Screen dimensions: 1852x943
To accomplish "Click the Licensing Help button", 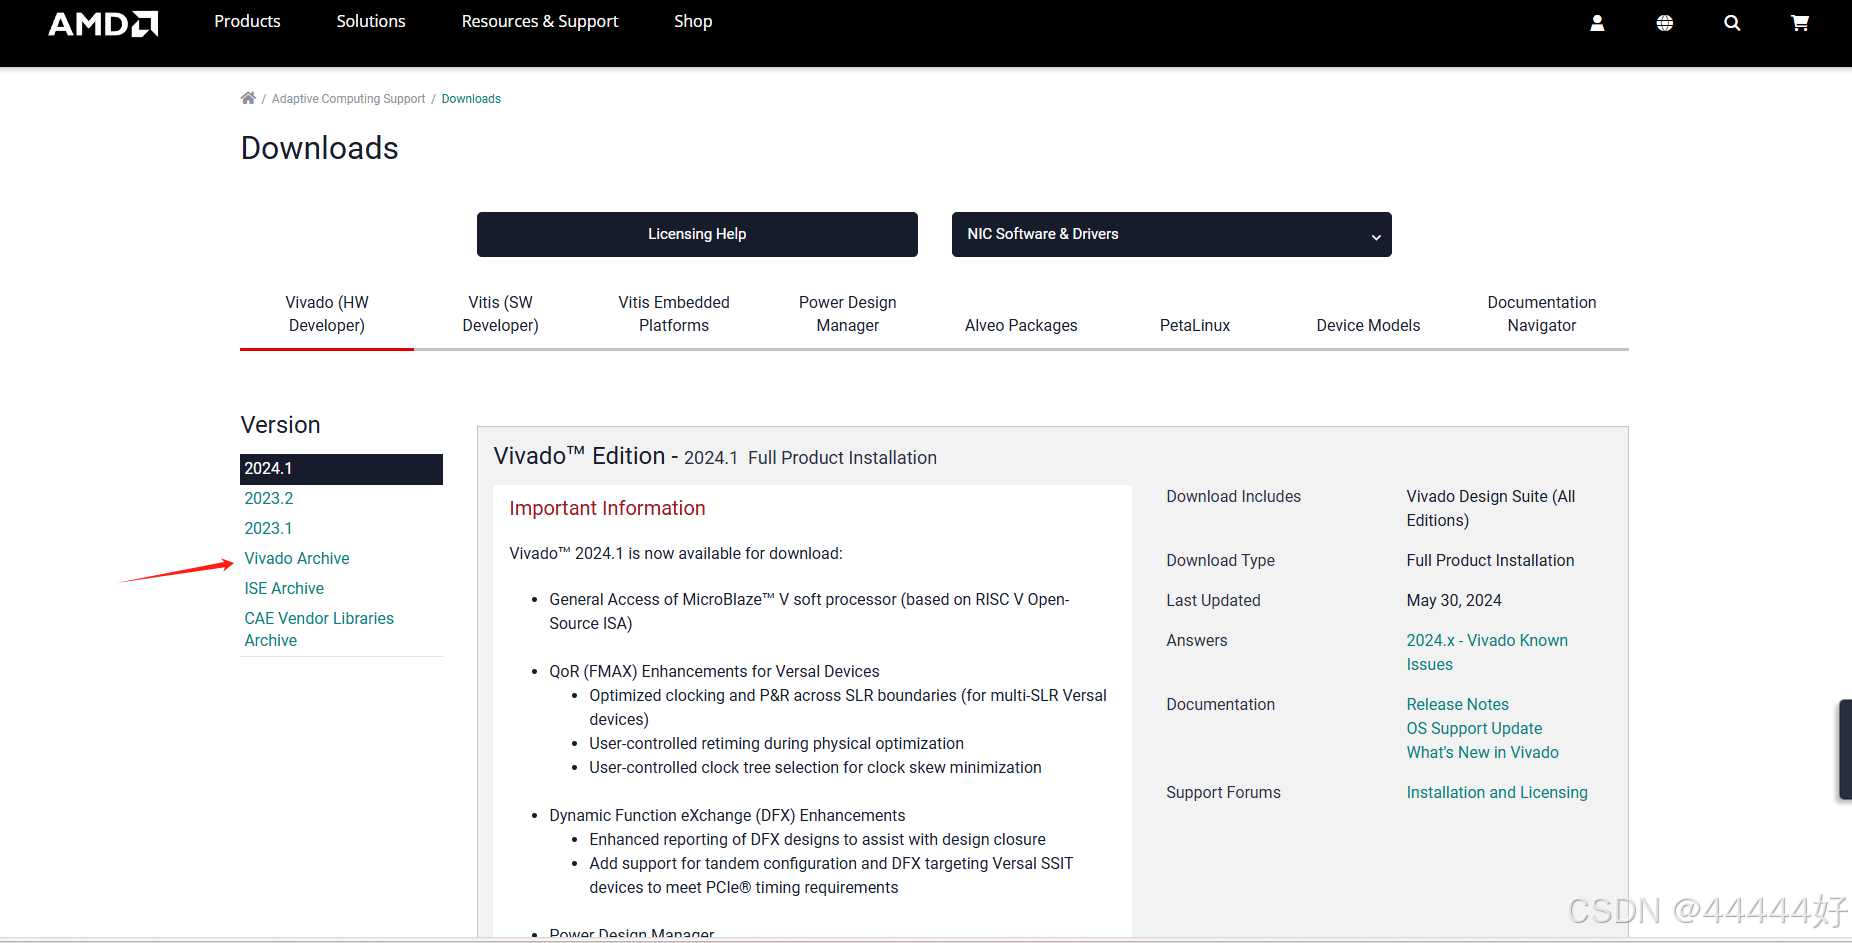I will tap(697, 234).
